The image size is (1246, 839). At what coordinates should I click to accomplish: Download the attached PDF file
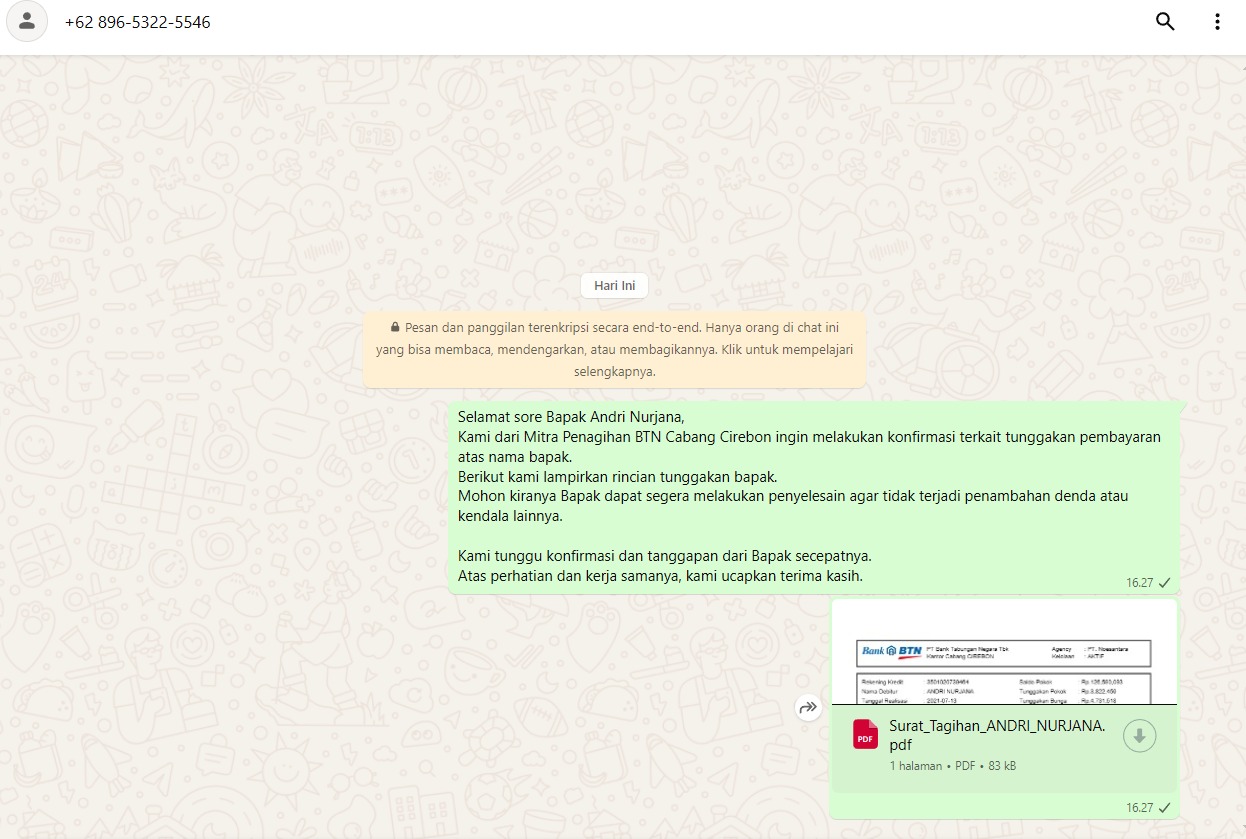point(1139,736)
